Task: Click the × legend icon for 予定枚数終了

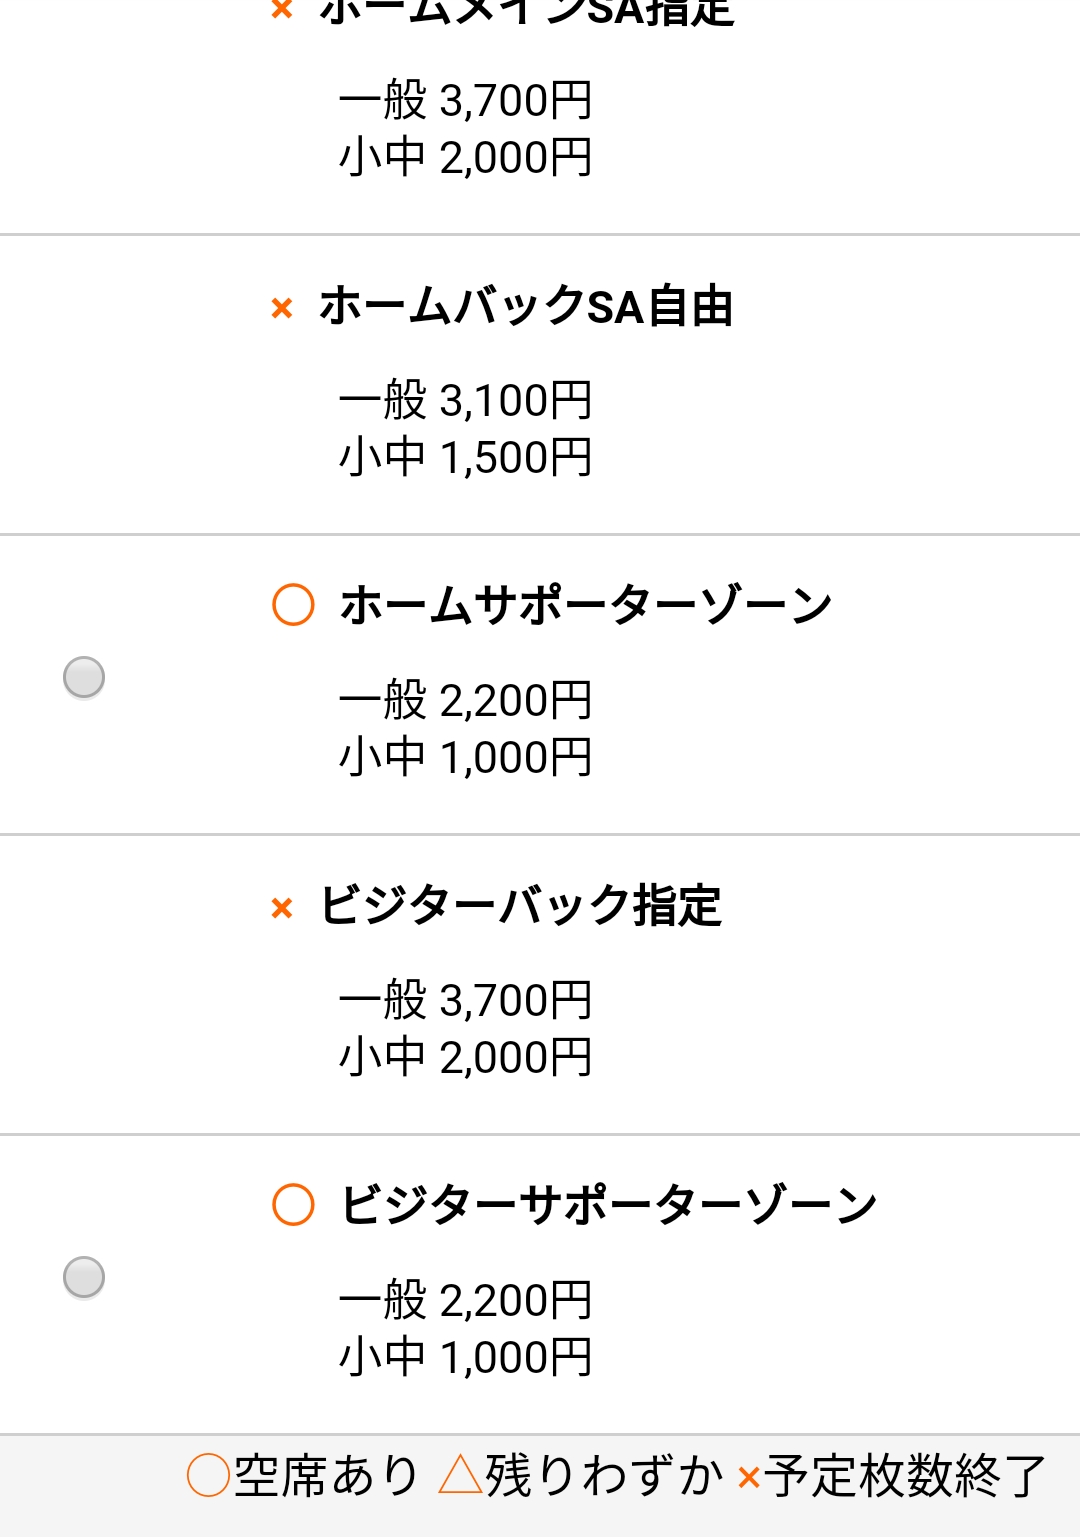Action: (748, 1477)
